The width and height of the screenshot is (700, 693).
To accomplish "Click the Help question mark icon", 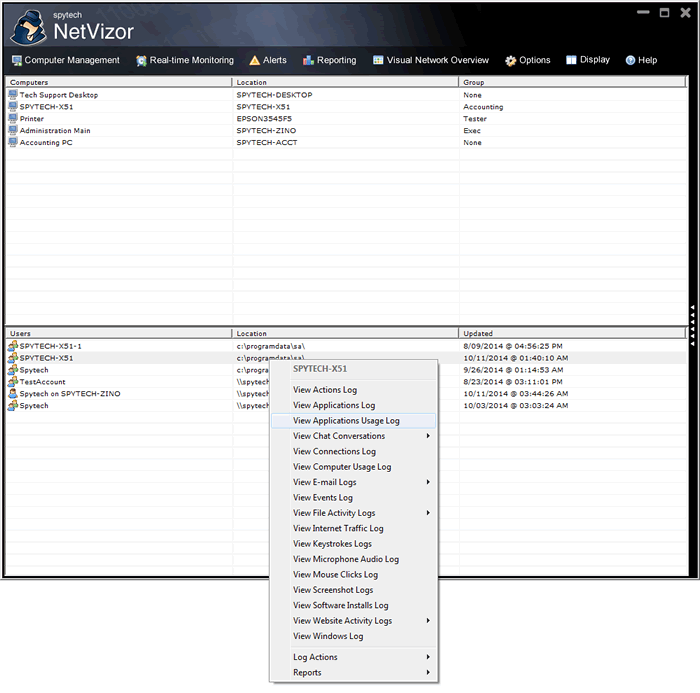I will pyautogui.click(x=630, y=60).
